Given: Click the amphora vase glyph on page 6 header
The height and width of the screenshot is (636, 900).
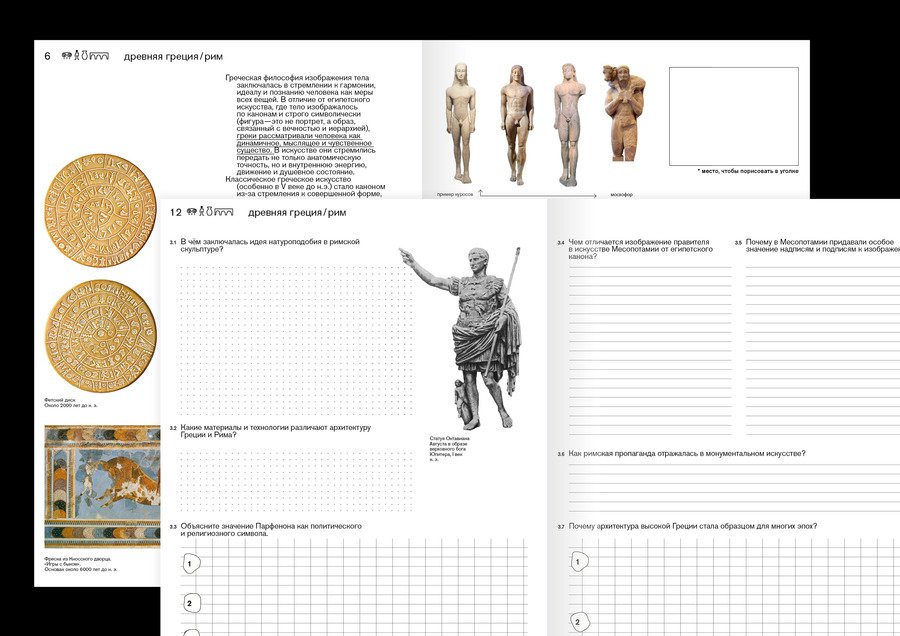Looking at the screenshot, I should pos(84,56).
